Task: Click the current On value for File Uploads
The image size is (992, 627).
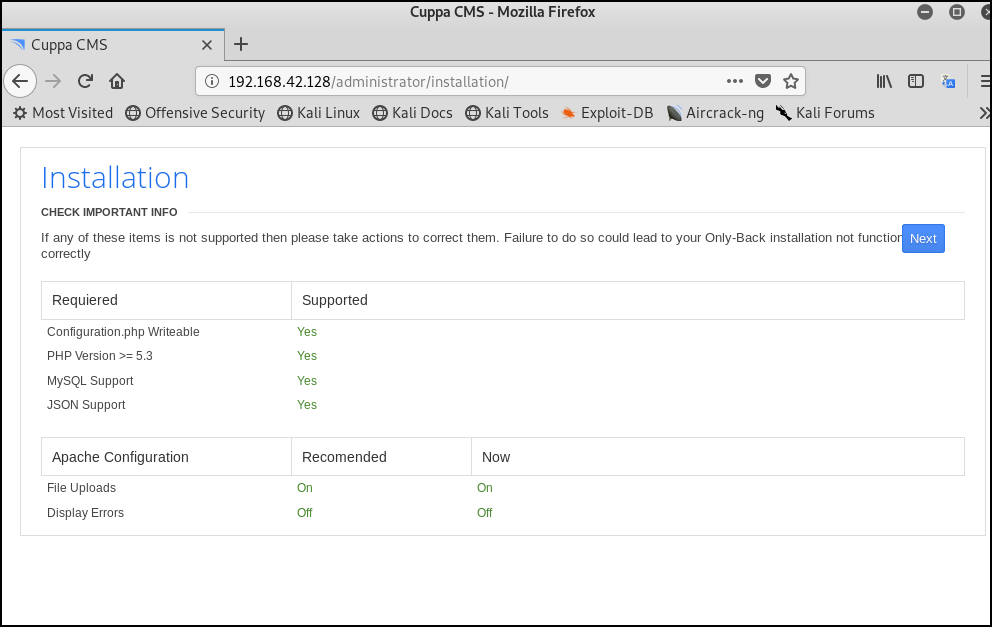Action: coord(485,488)
